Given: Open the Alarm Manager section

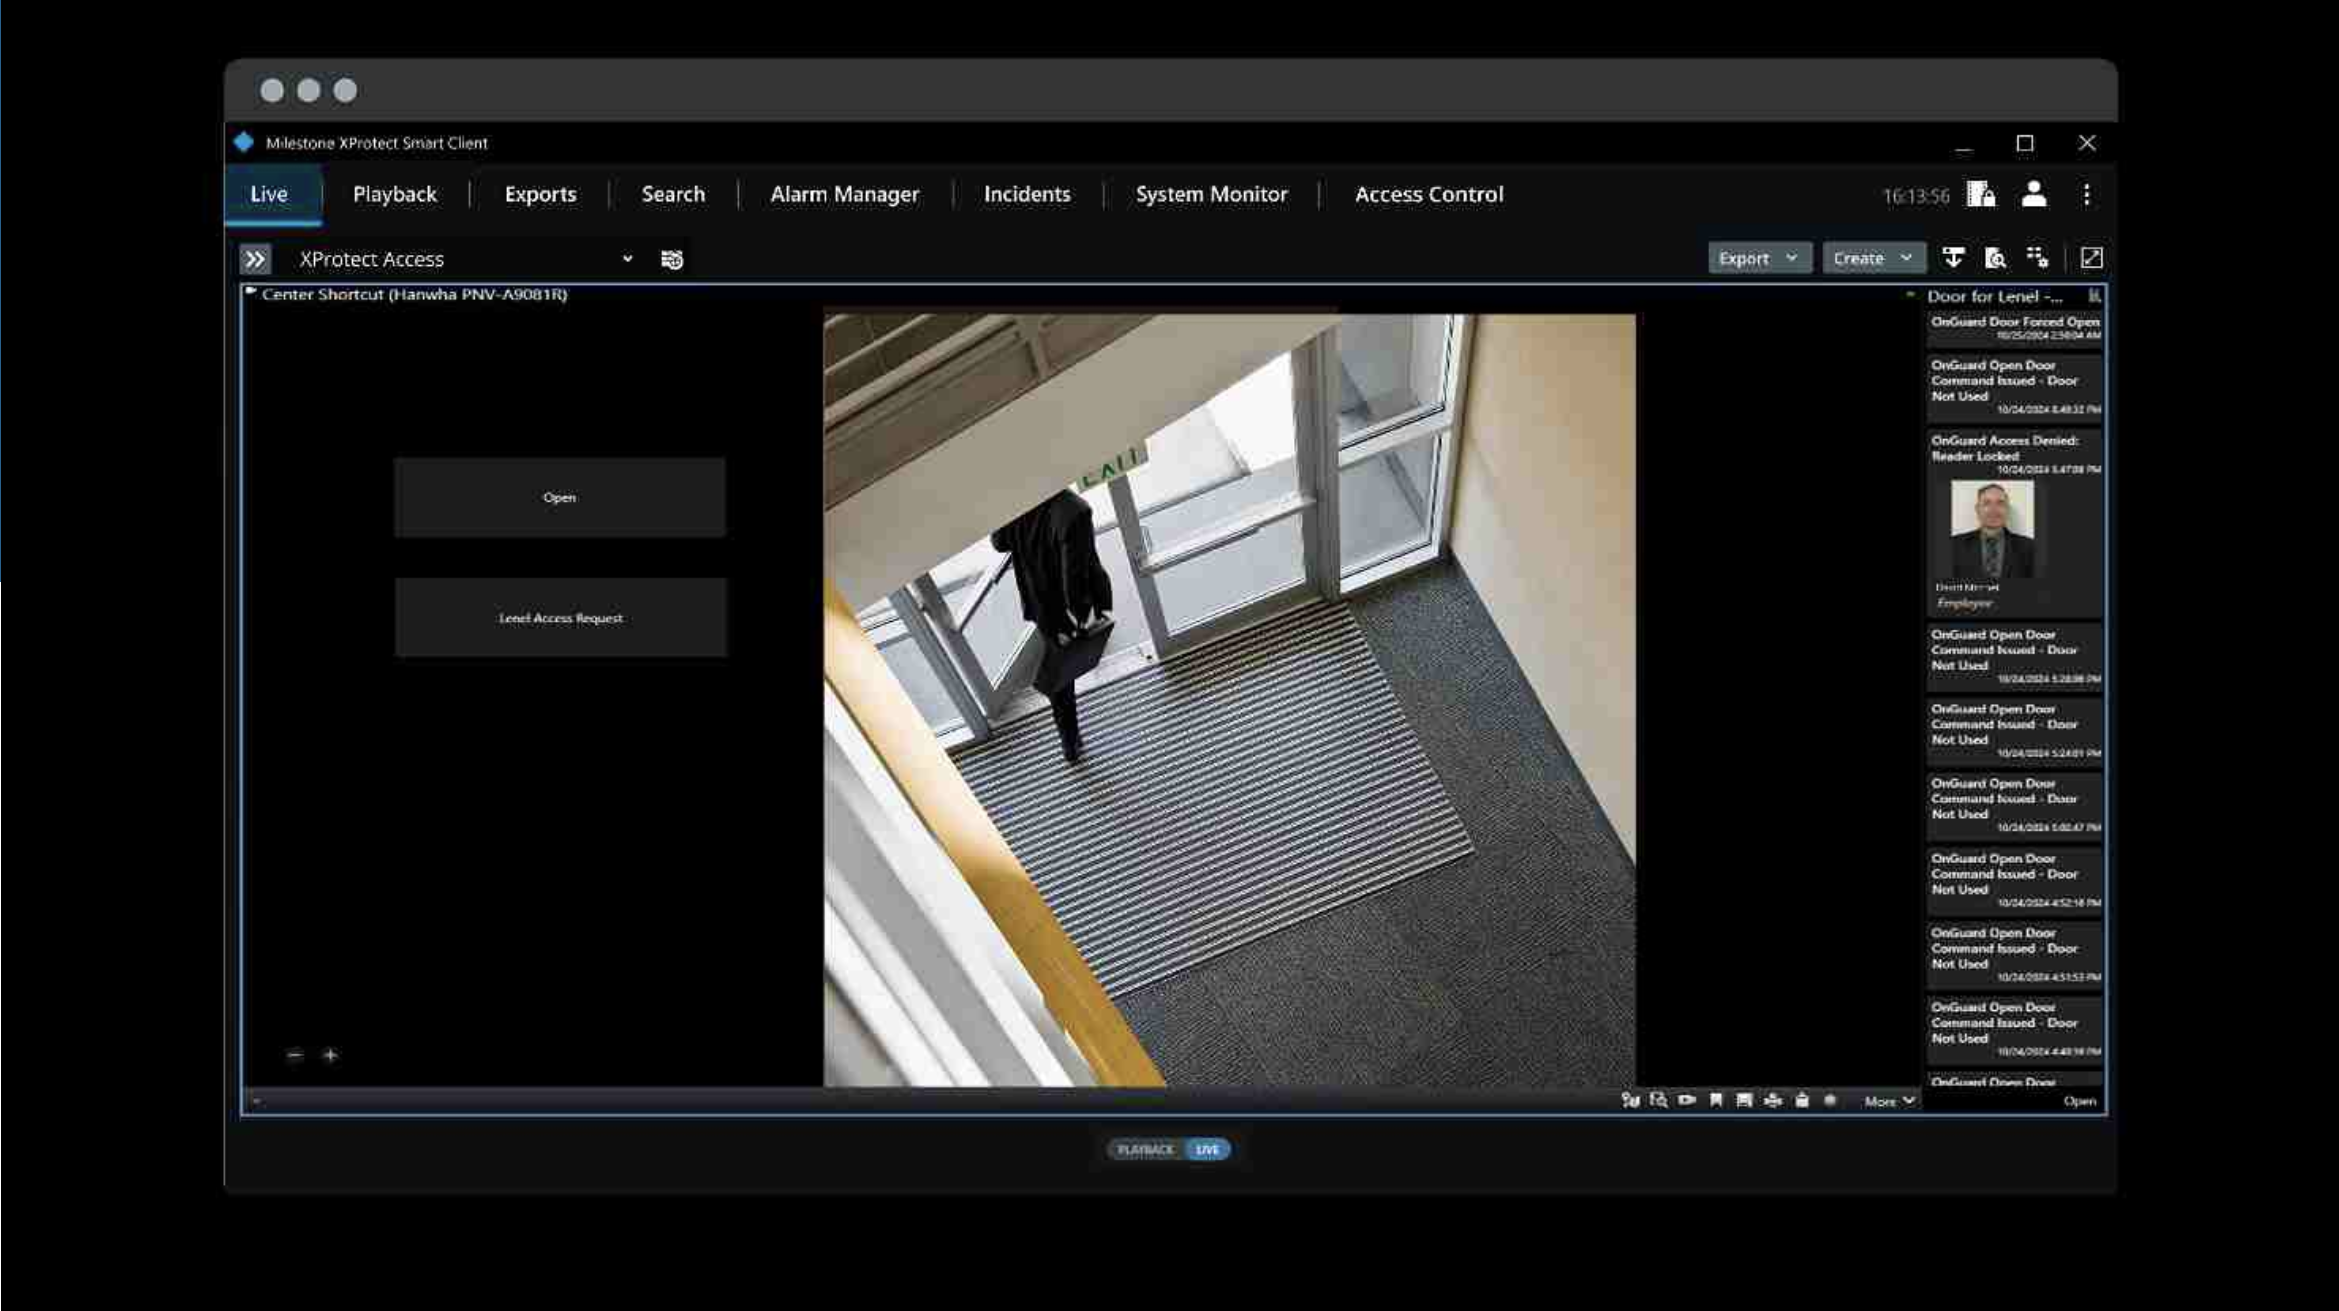Looking at the screenshot, I should [x=843, y=193].
